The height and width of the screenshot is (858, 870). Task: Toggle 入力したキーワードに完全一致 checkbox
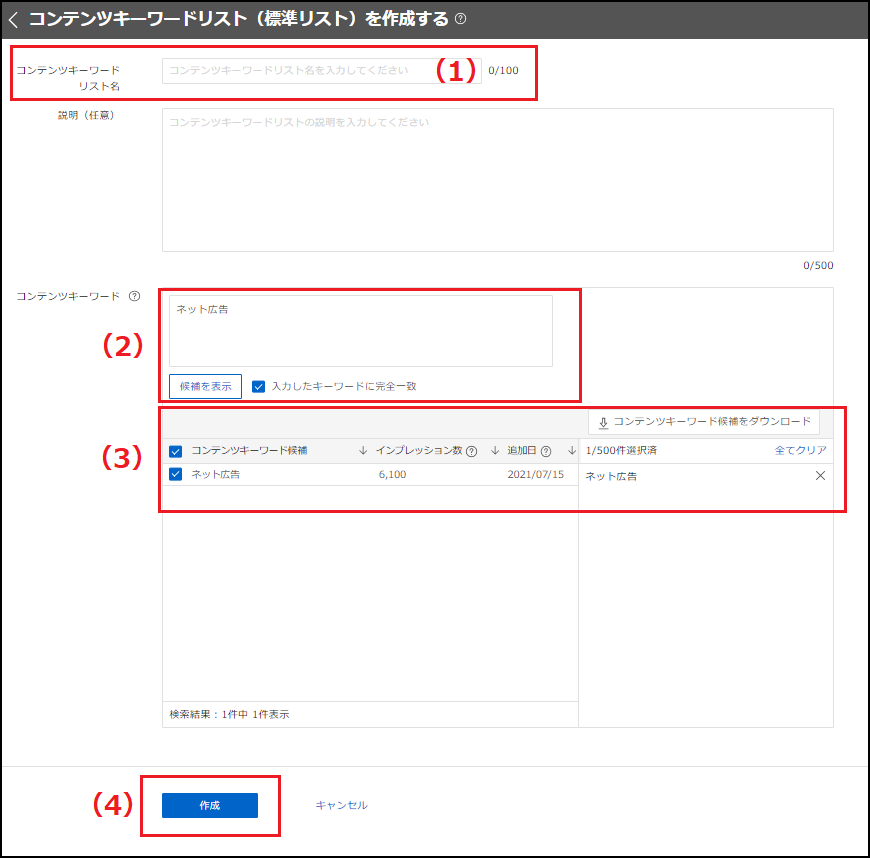pyautogui.click(x=259, y=386)
